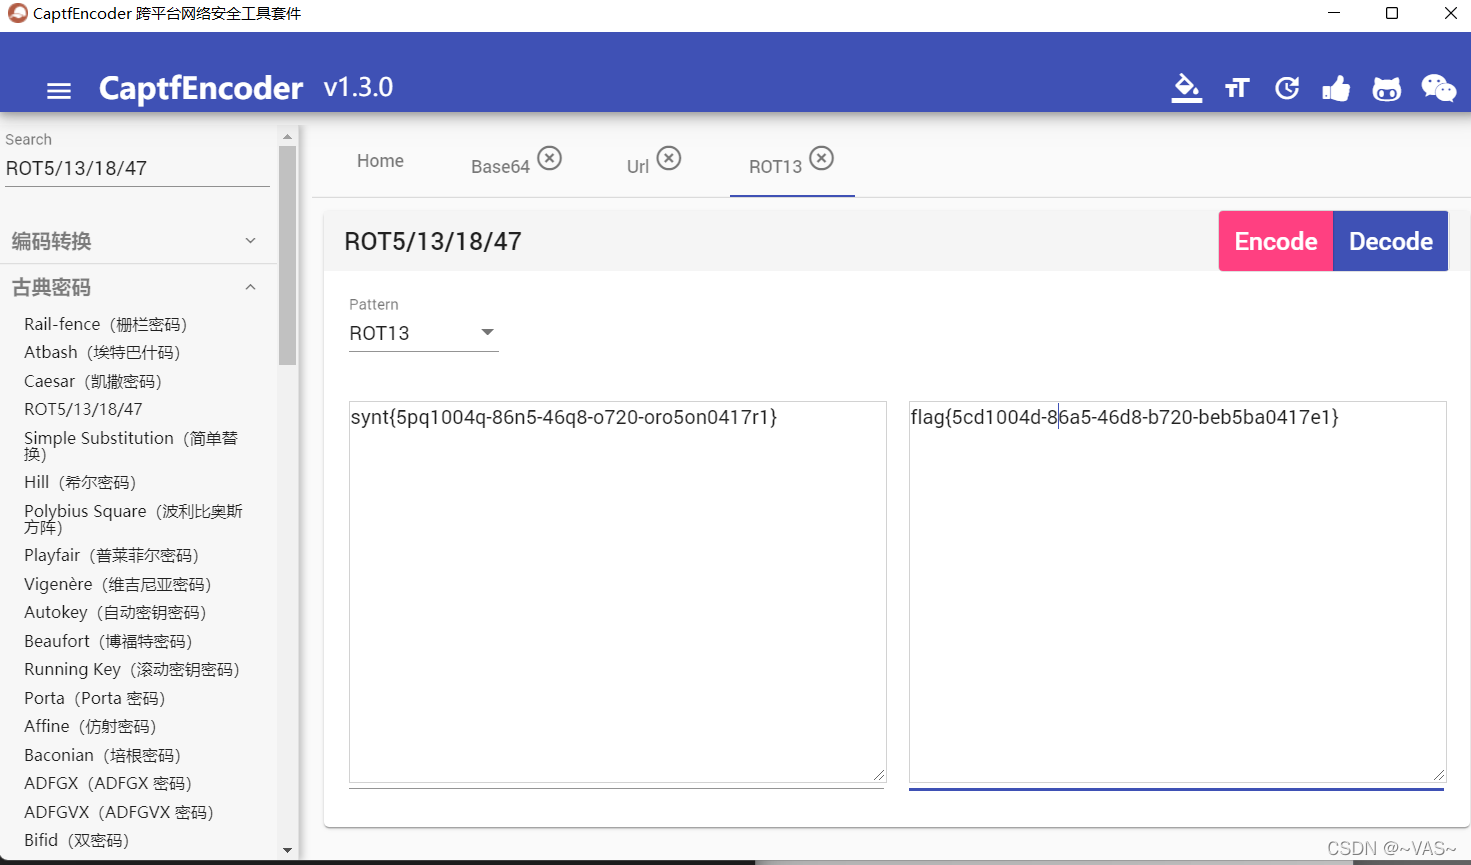Open ADFGX (ADFGX 密码) cipher
Viewport: 1471px width, 865px height.
point(108,783)
